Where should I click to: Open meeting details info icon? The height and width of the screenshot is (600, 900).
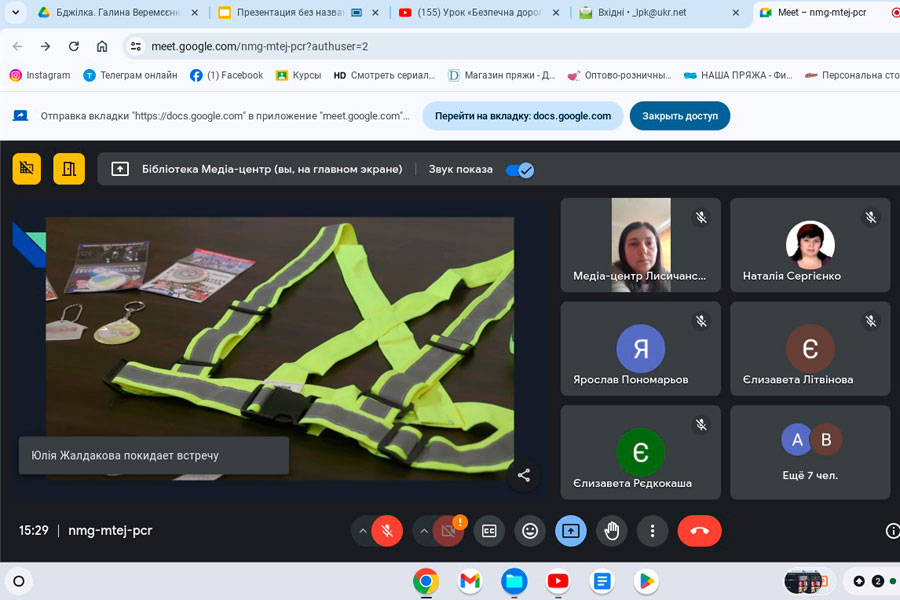(893, 531)
